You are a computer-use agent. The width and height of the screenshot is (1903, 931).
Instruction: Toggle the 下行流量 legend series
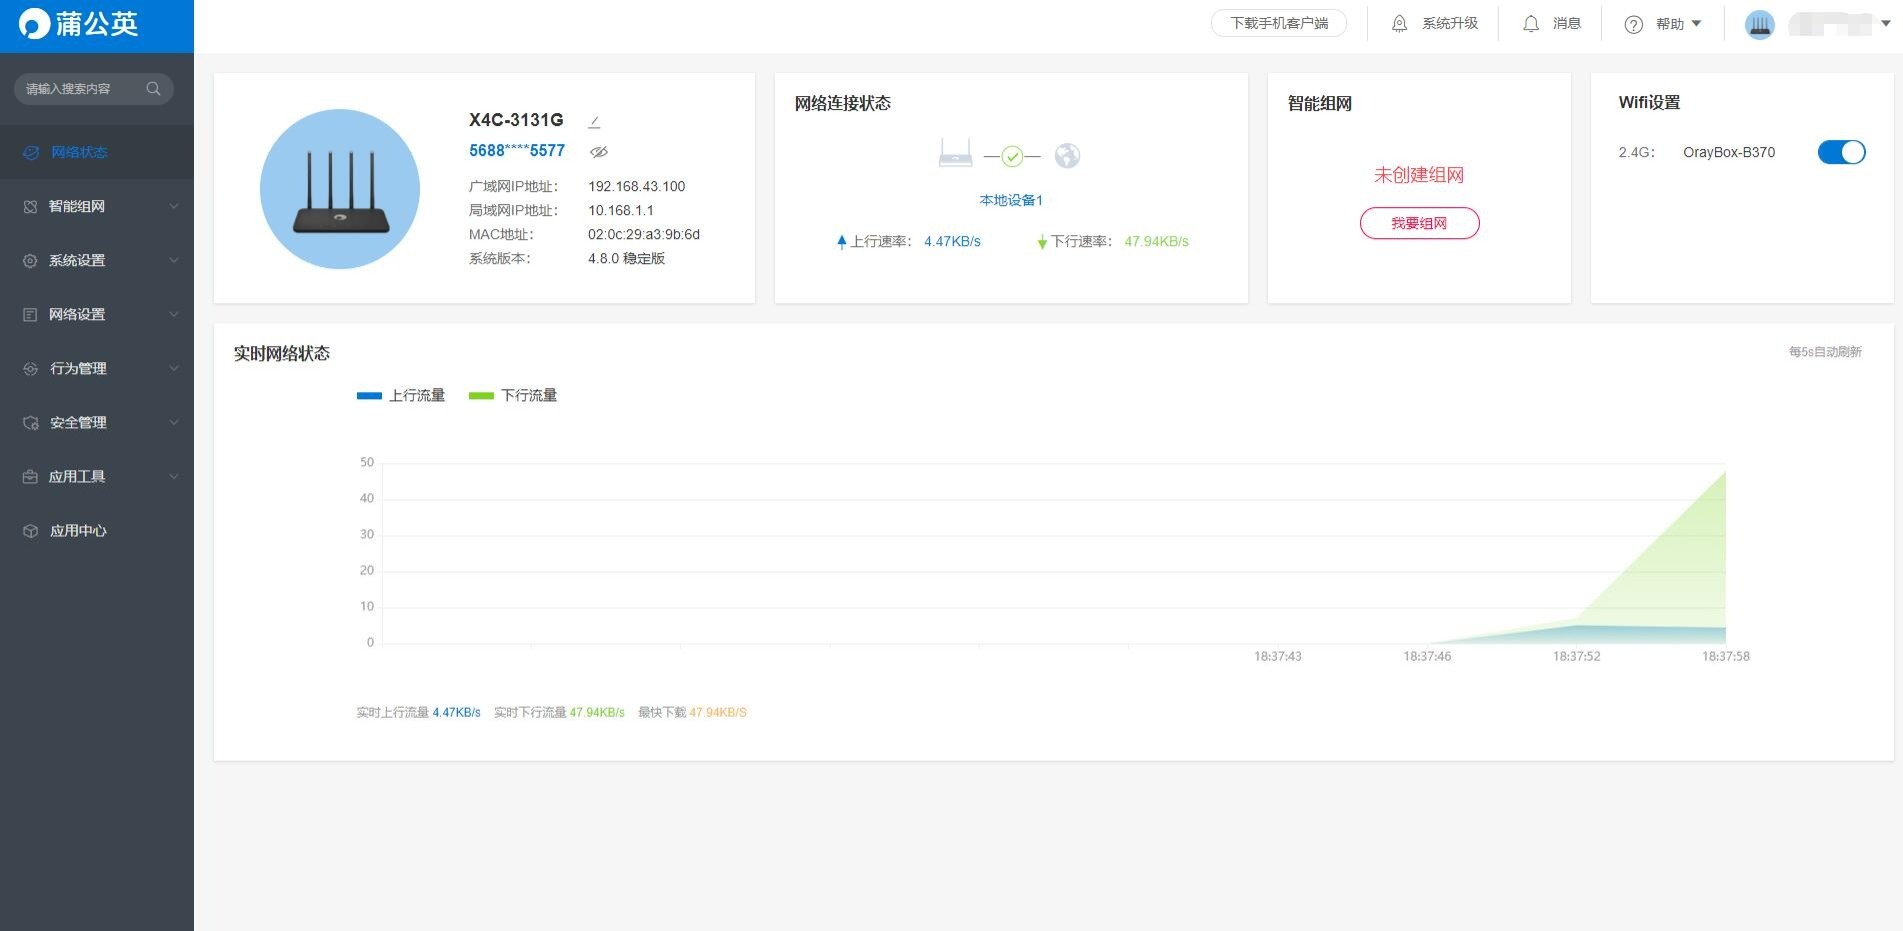pos(513,396)
